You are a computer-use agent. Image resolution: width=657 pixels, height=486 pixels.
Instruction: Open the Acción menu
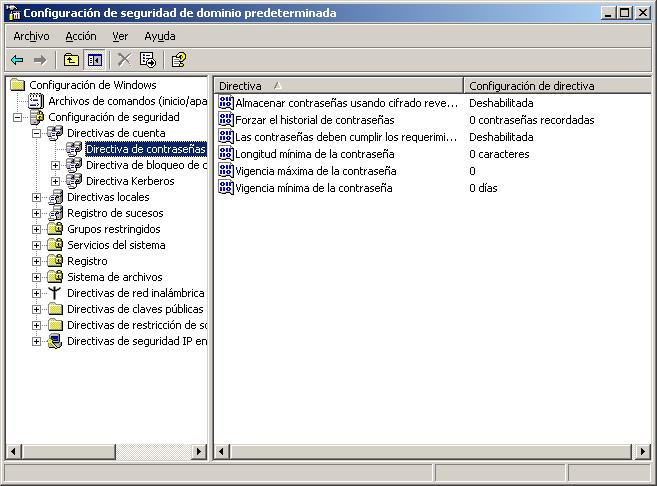point(81,36)
